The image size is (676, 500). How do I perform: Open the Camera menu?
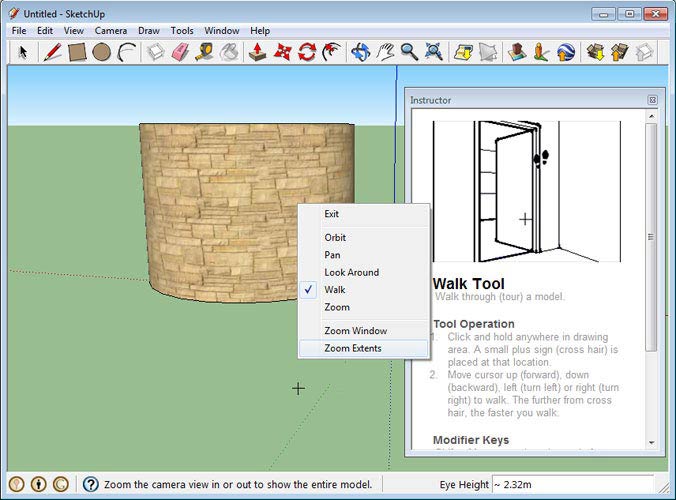110,31
